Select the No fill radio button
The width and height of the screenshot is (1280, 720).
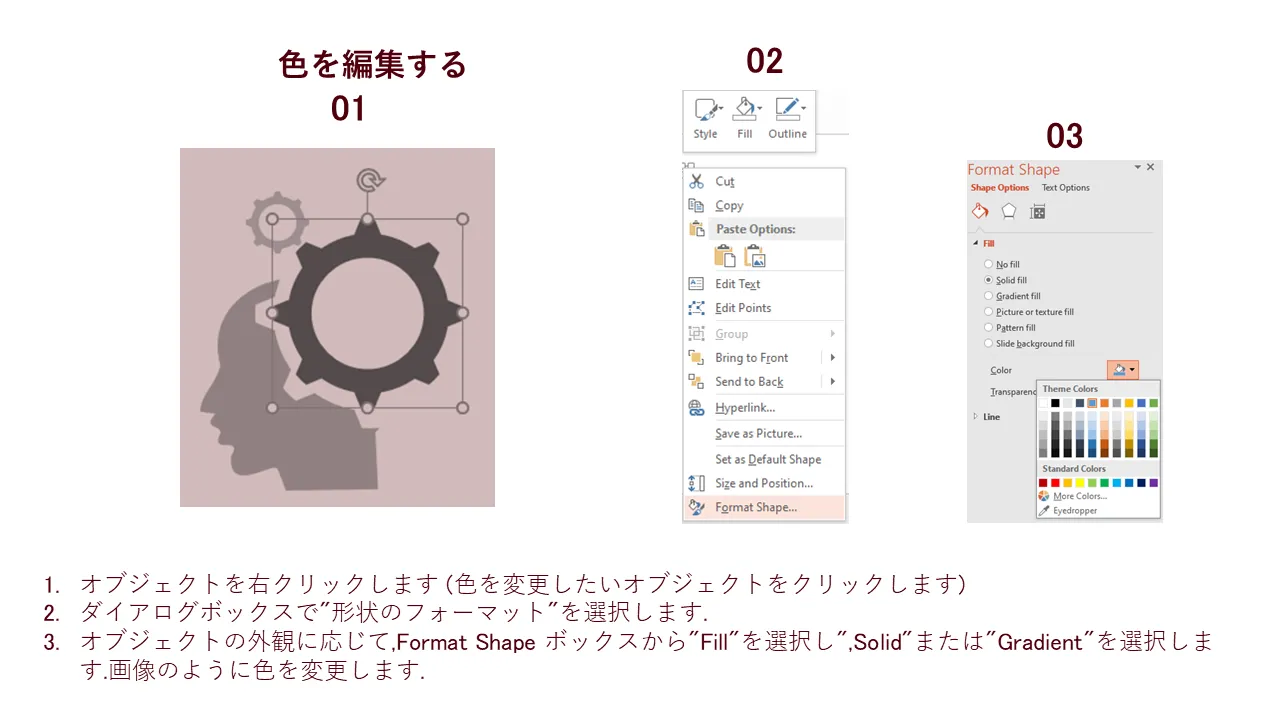coord(989,264)
